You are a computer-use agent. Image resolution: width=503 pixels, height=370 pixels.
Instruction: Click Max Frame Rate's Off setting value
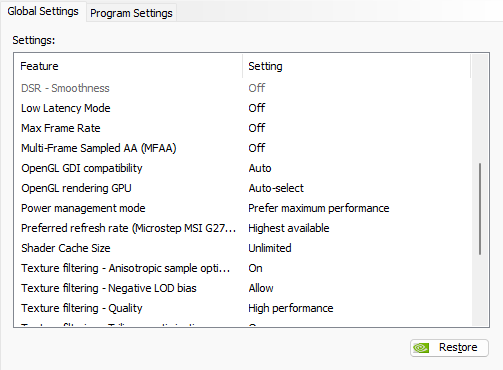(x=257, y=128)
